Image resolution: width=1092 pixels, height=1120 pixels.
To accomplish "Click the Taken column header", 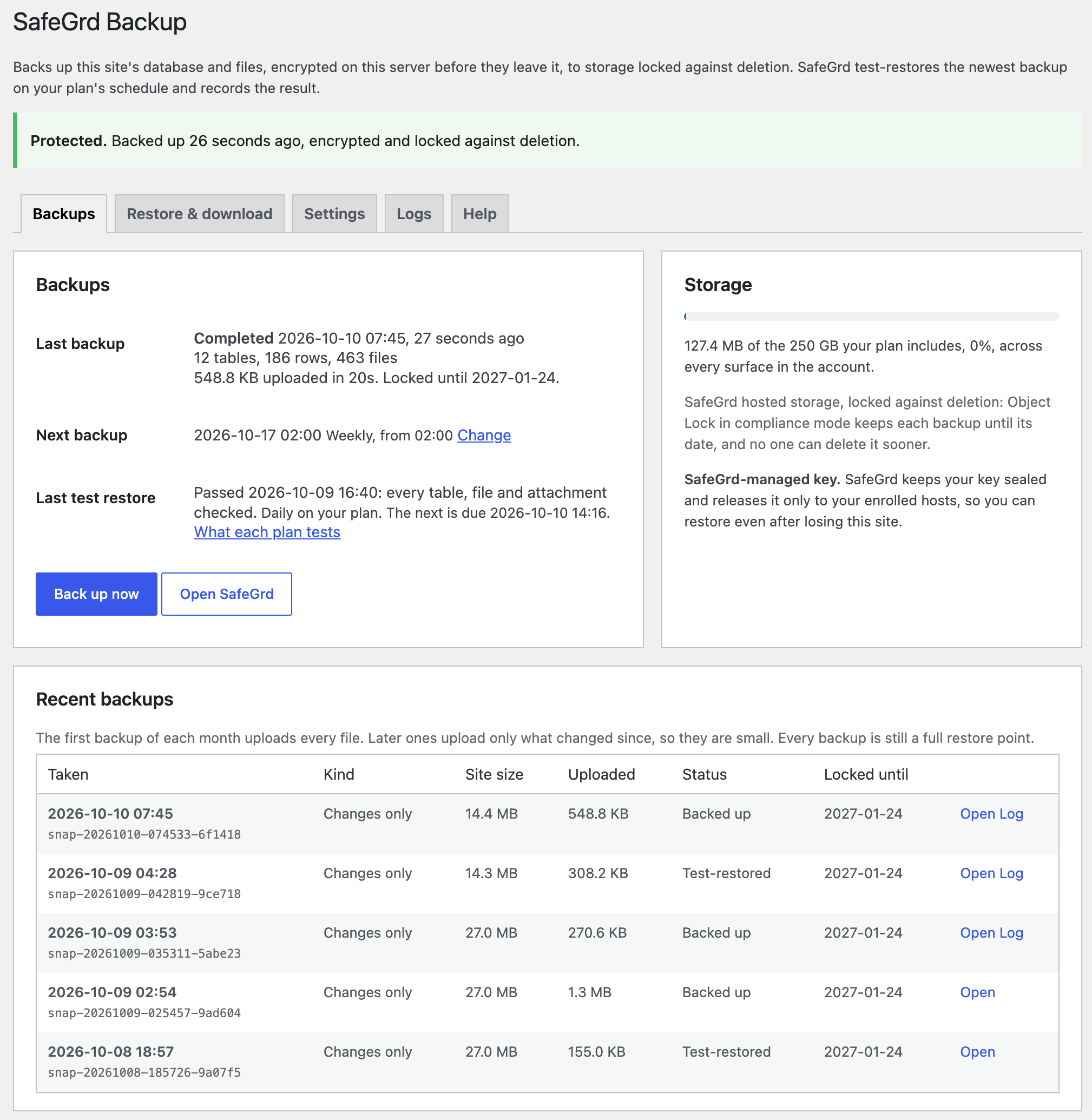I will tap(68, 774).
